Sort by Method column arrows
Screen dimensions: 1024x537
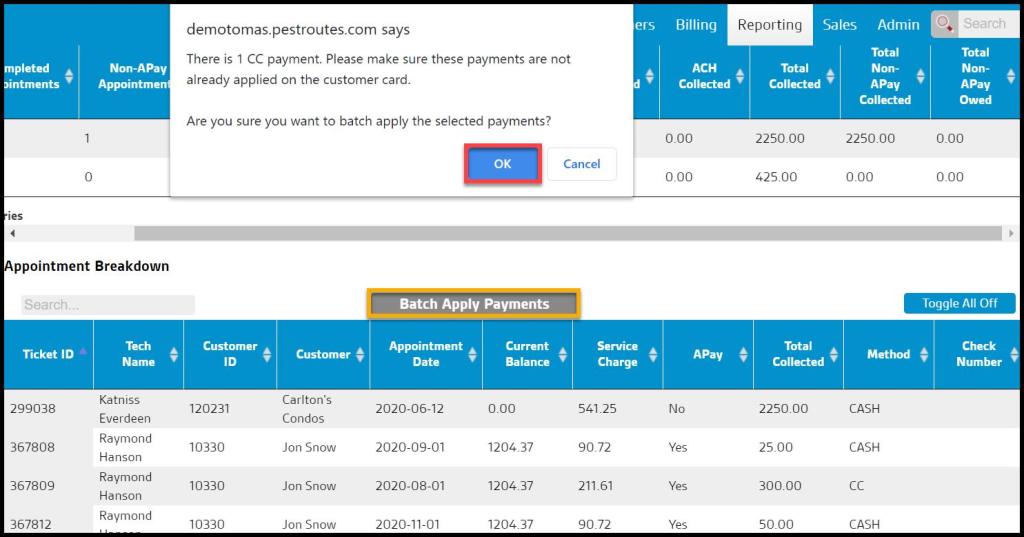[x=923, y=354]
